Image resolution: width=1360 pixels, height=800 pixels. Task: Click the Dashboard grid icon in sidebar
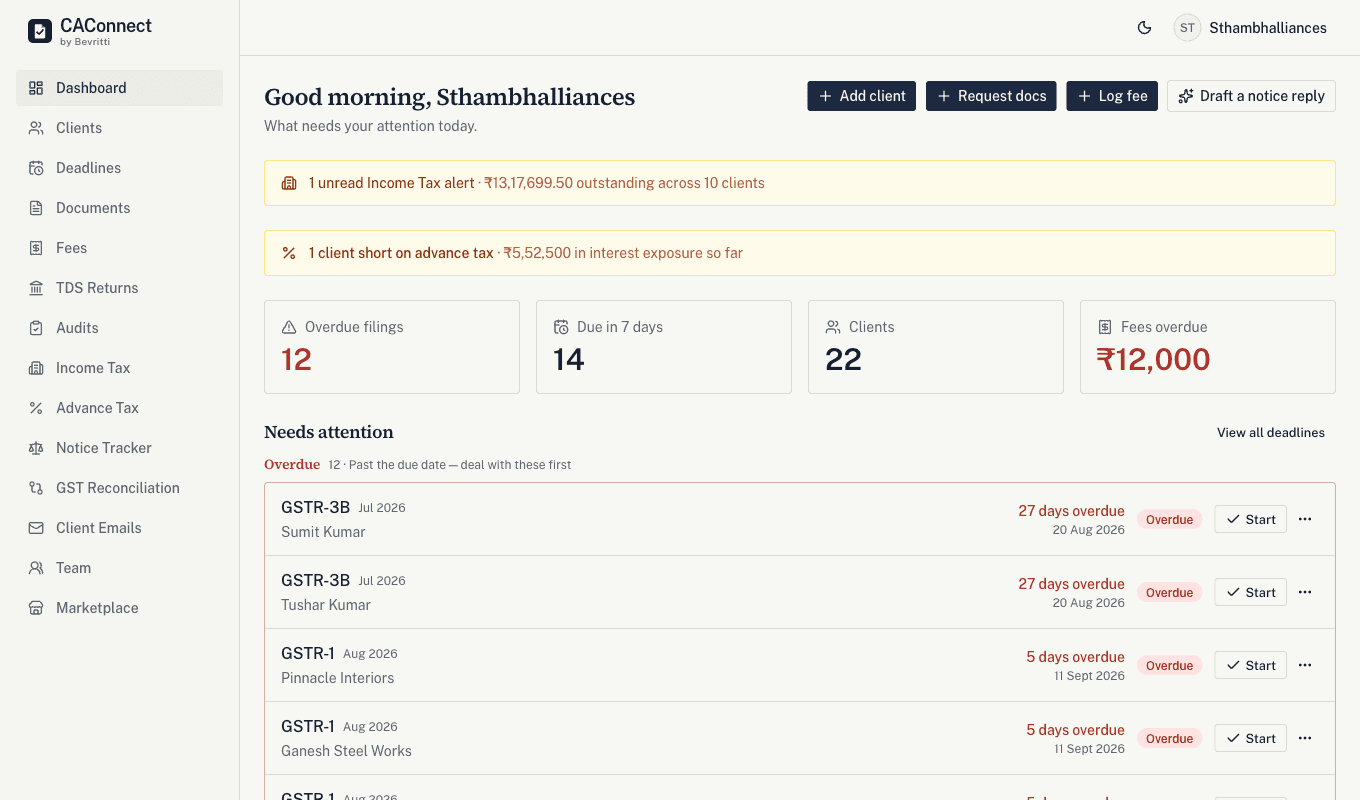point(36,88)
